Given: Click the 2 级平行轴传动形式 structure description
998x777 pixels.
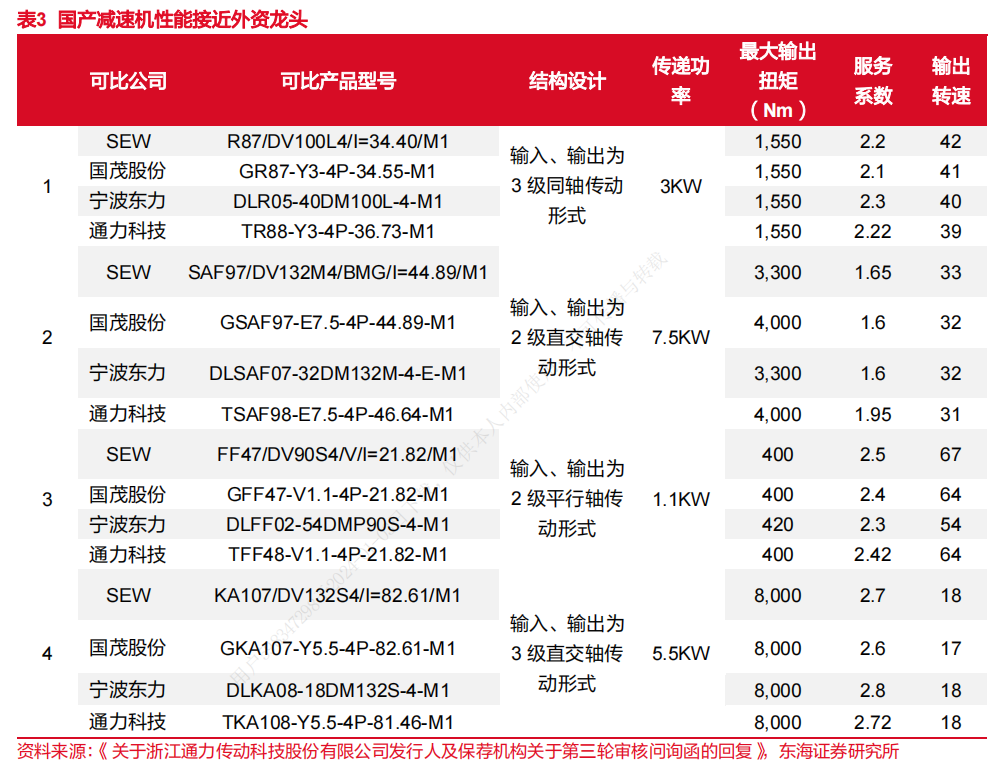Looking at the screenshot, I should click(566, 499).
